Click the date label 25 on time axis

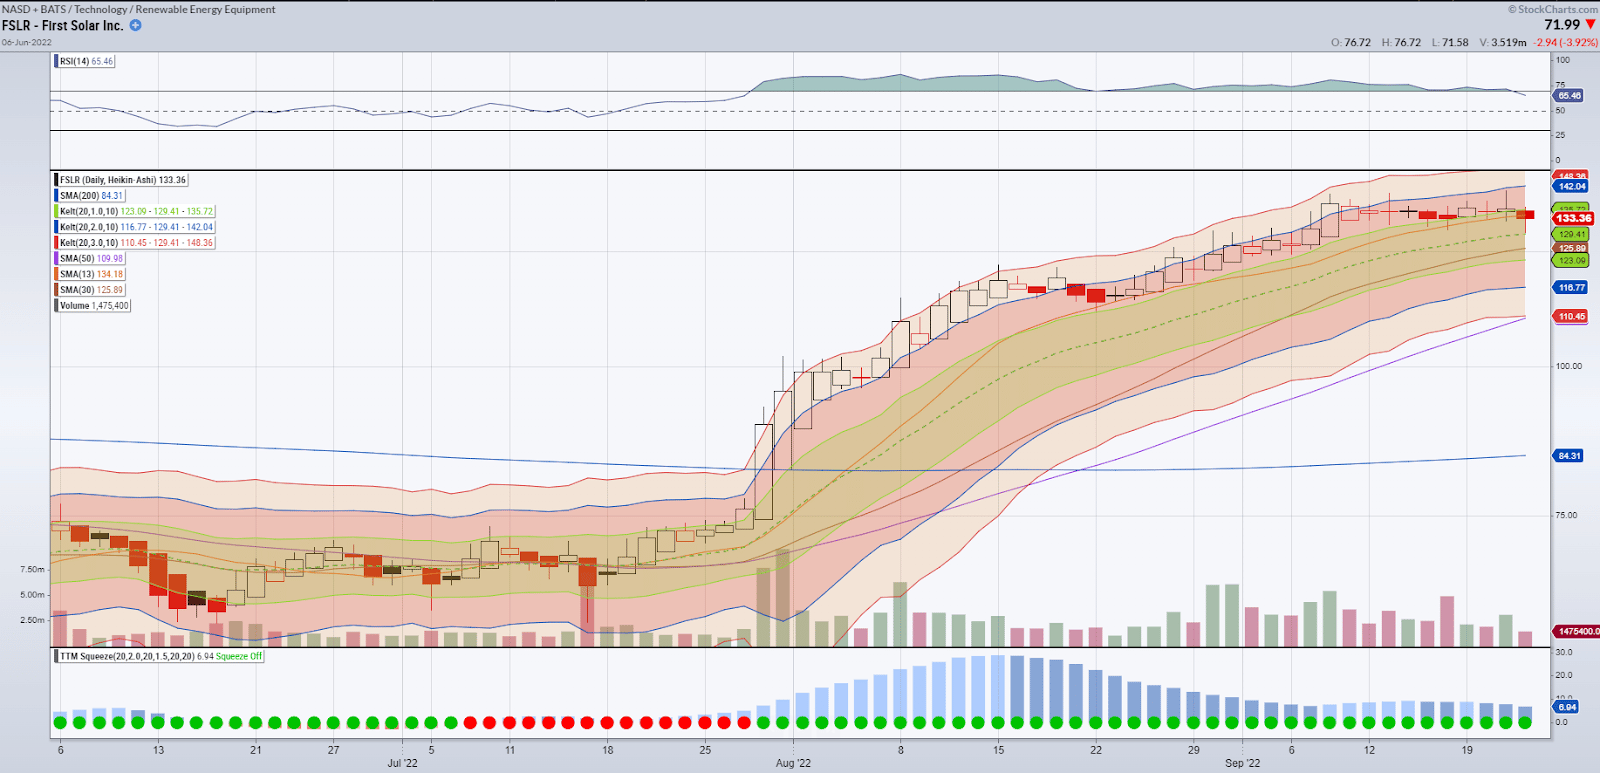(705, 749)
